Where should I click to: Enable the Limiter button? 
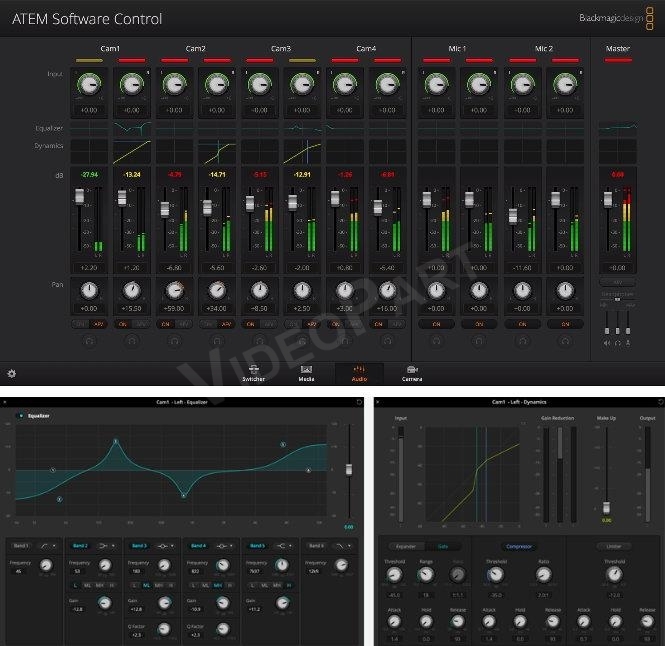click(614, 546)
